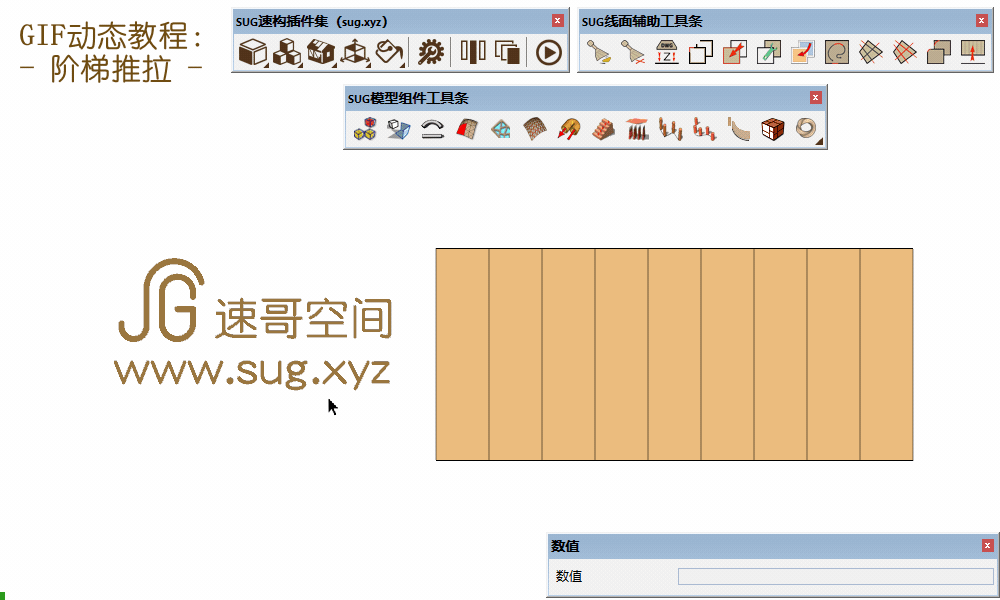Viewport: 1000px width, 600px height.
Task: Click the red arrow face icon
Action: coord(735,52)
